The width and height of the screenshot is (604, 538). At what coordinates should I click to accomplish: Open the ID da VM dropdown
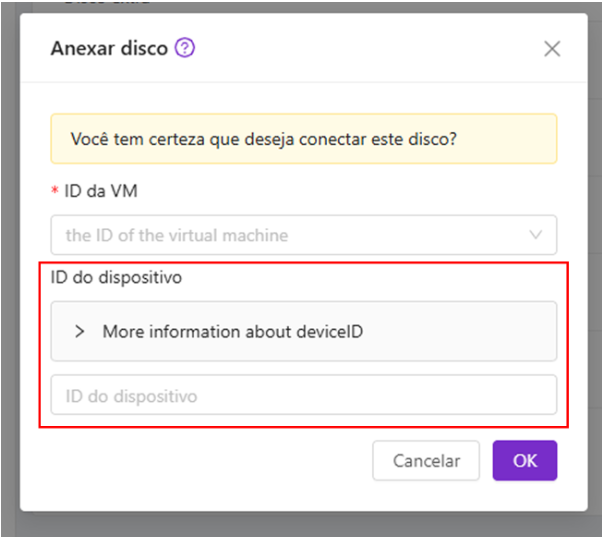[x=304, y=235]
